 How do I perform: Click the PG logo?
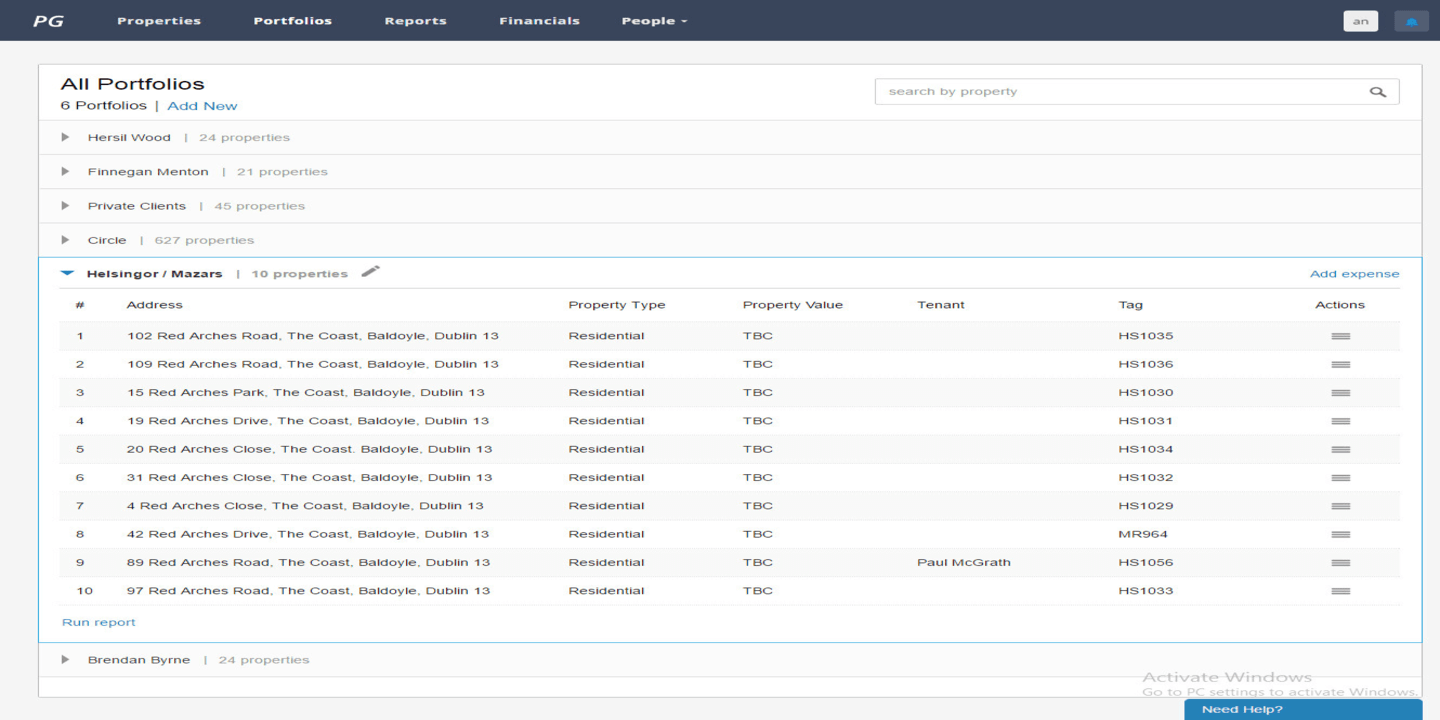tap(48, 21)
